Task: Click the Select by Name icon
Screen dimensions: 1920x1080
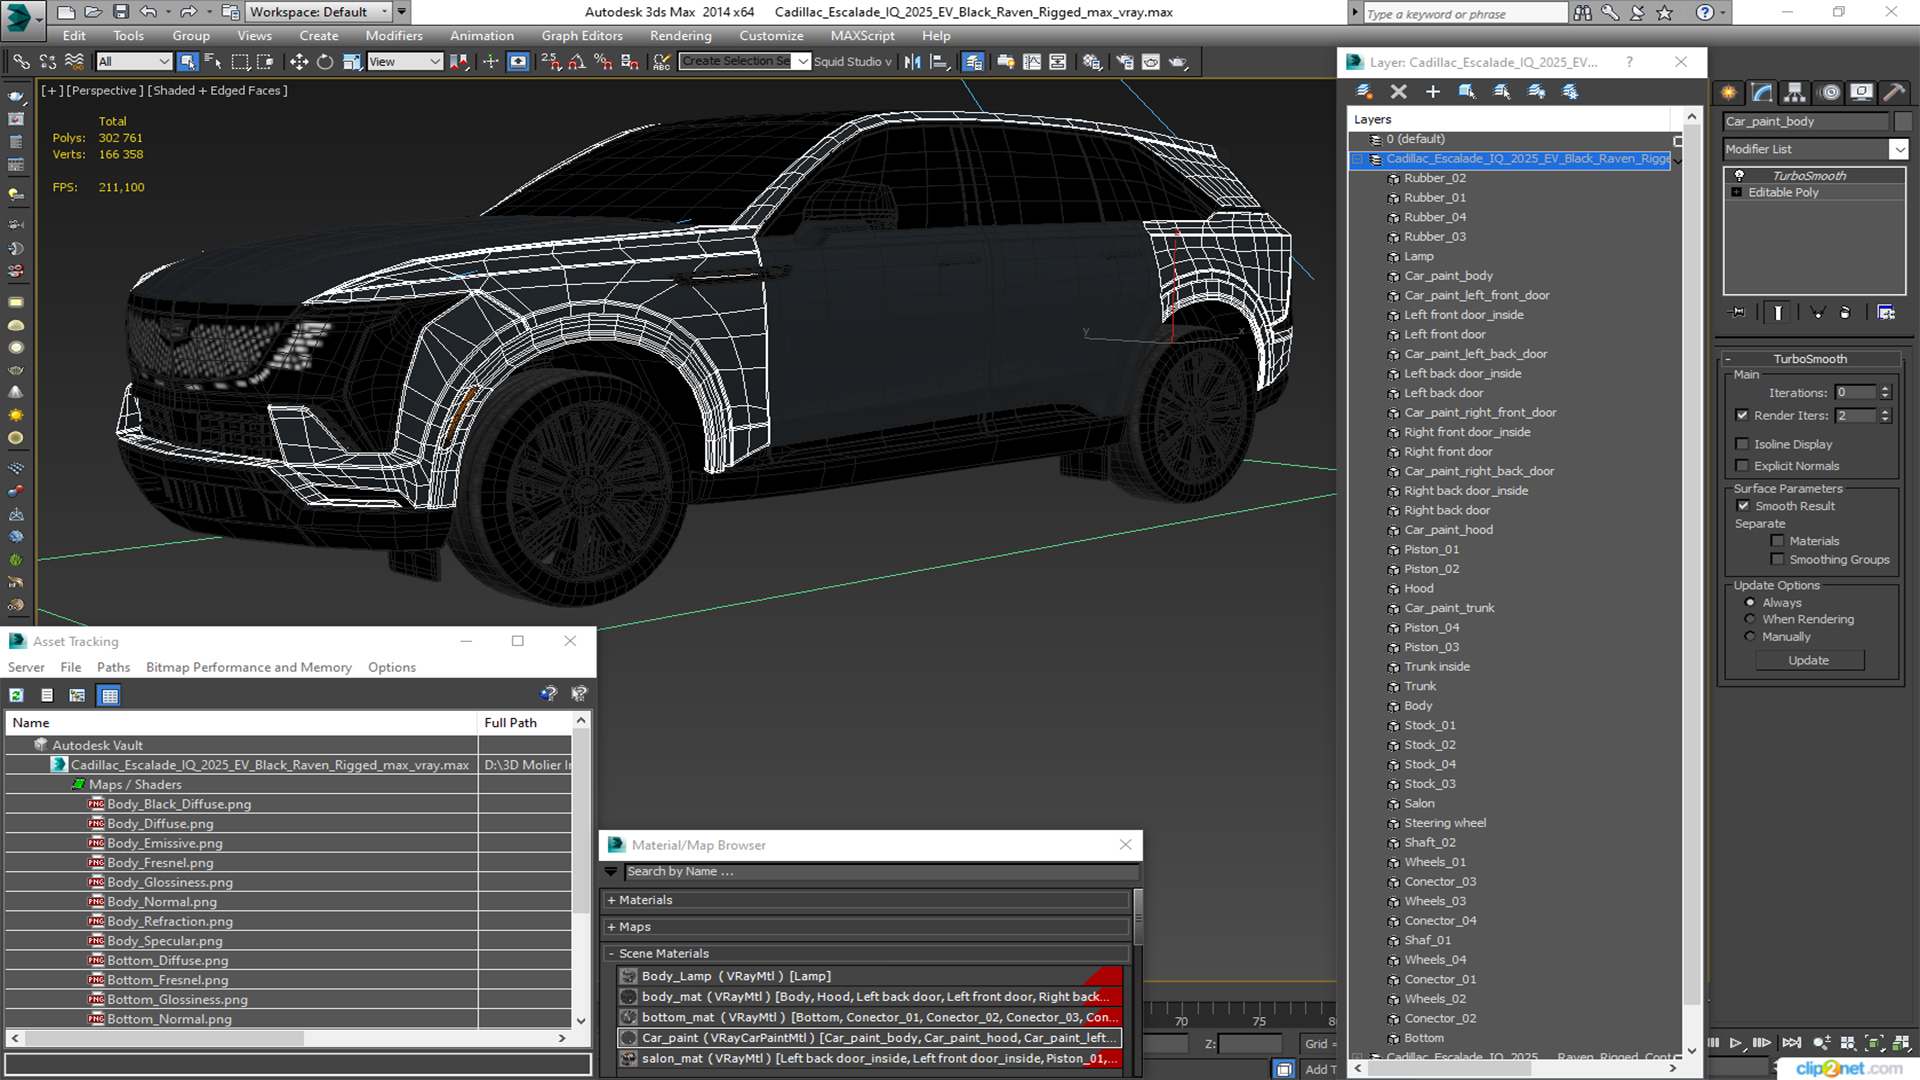Action: click(x=213, y=62)
